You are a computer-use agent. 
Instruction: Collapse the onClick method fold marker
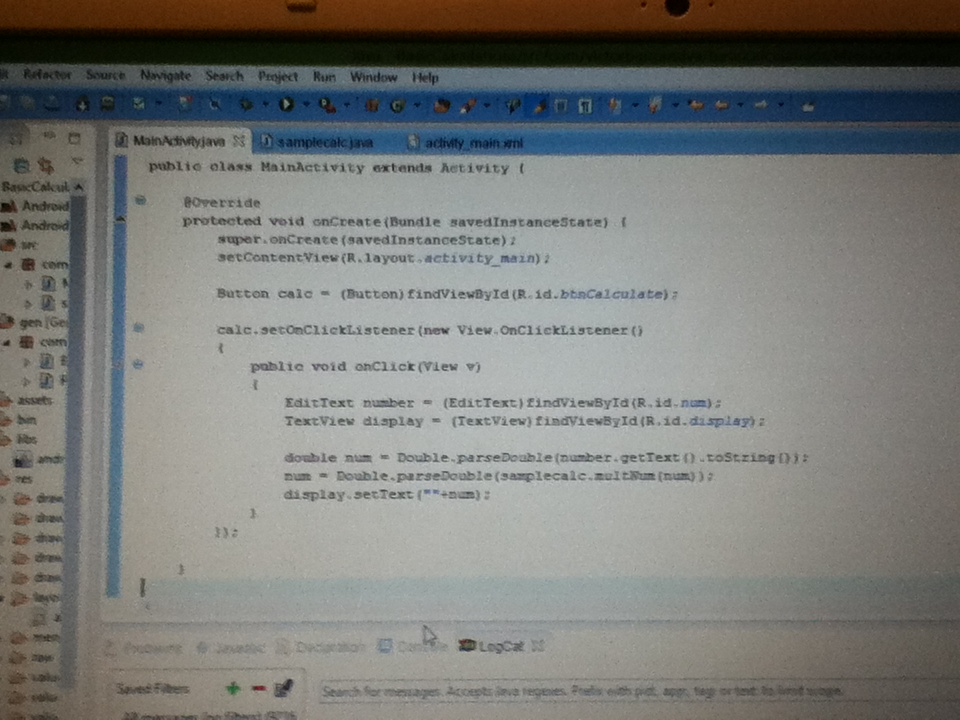click(138, 364)
